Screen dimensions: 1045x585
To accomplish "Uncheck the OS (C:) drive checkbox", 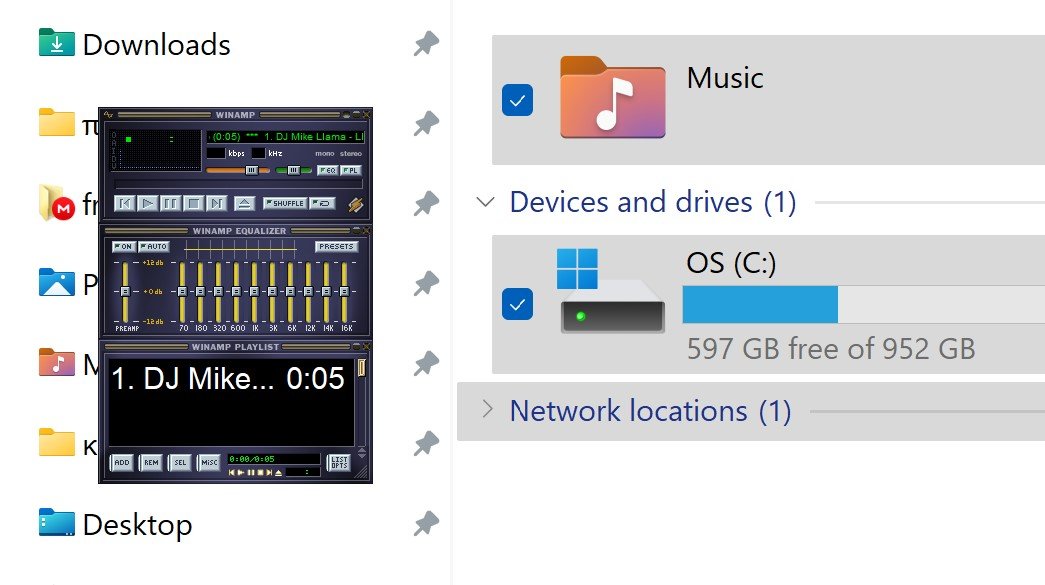I will [x=517, y=304].
